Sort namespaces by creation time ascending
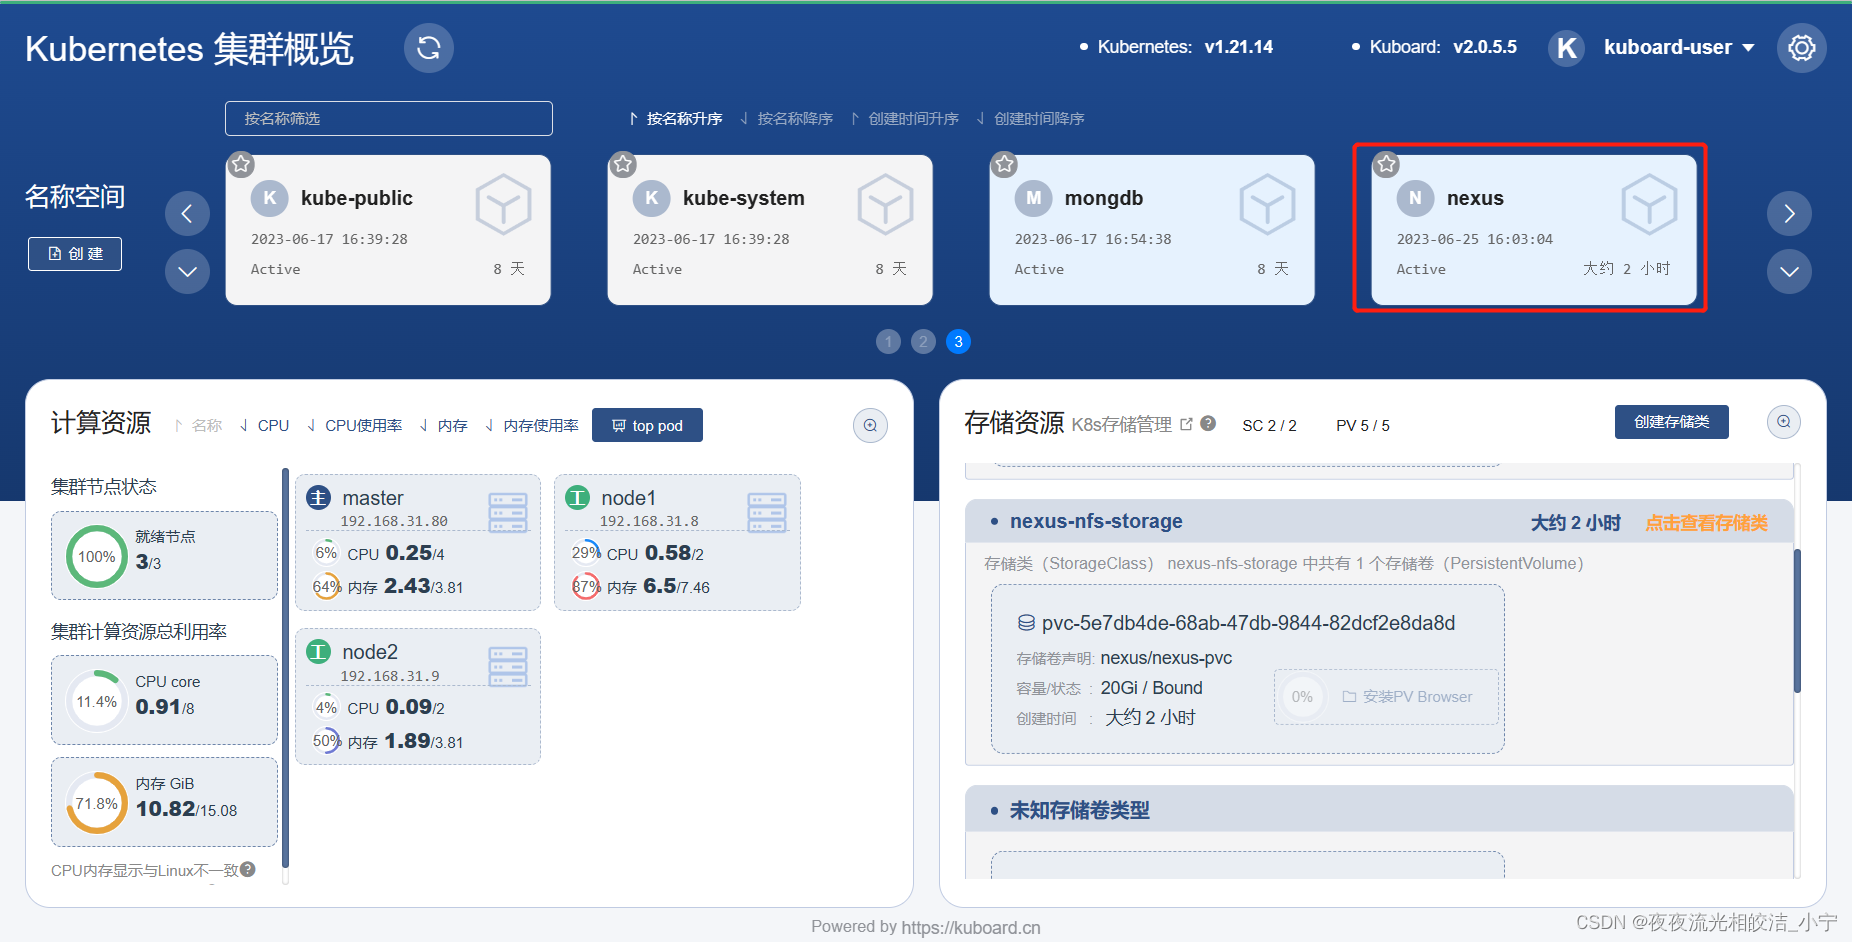 [904, 119]
